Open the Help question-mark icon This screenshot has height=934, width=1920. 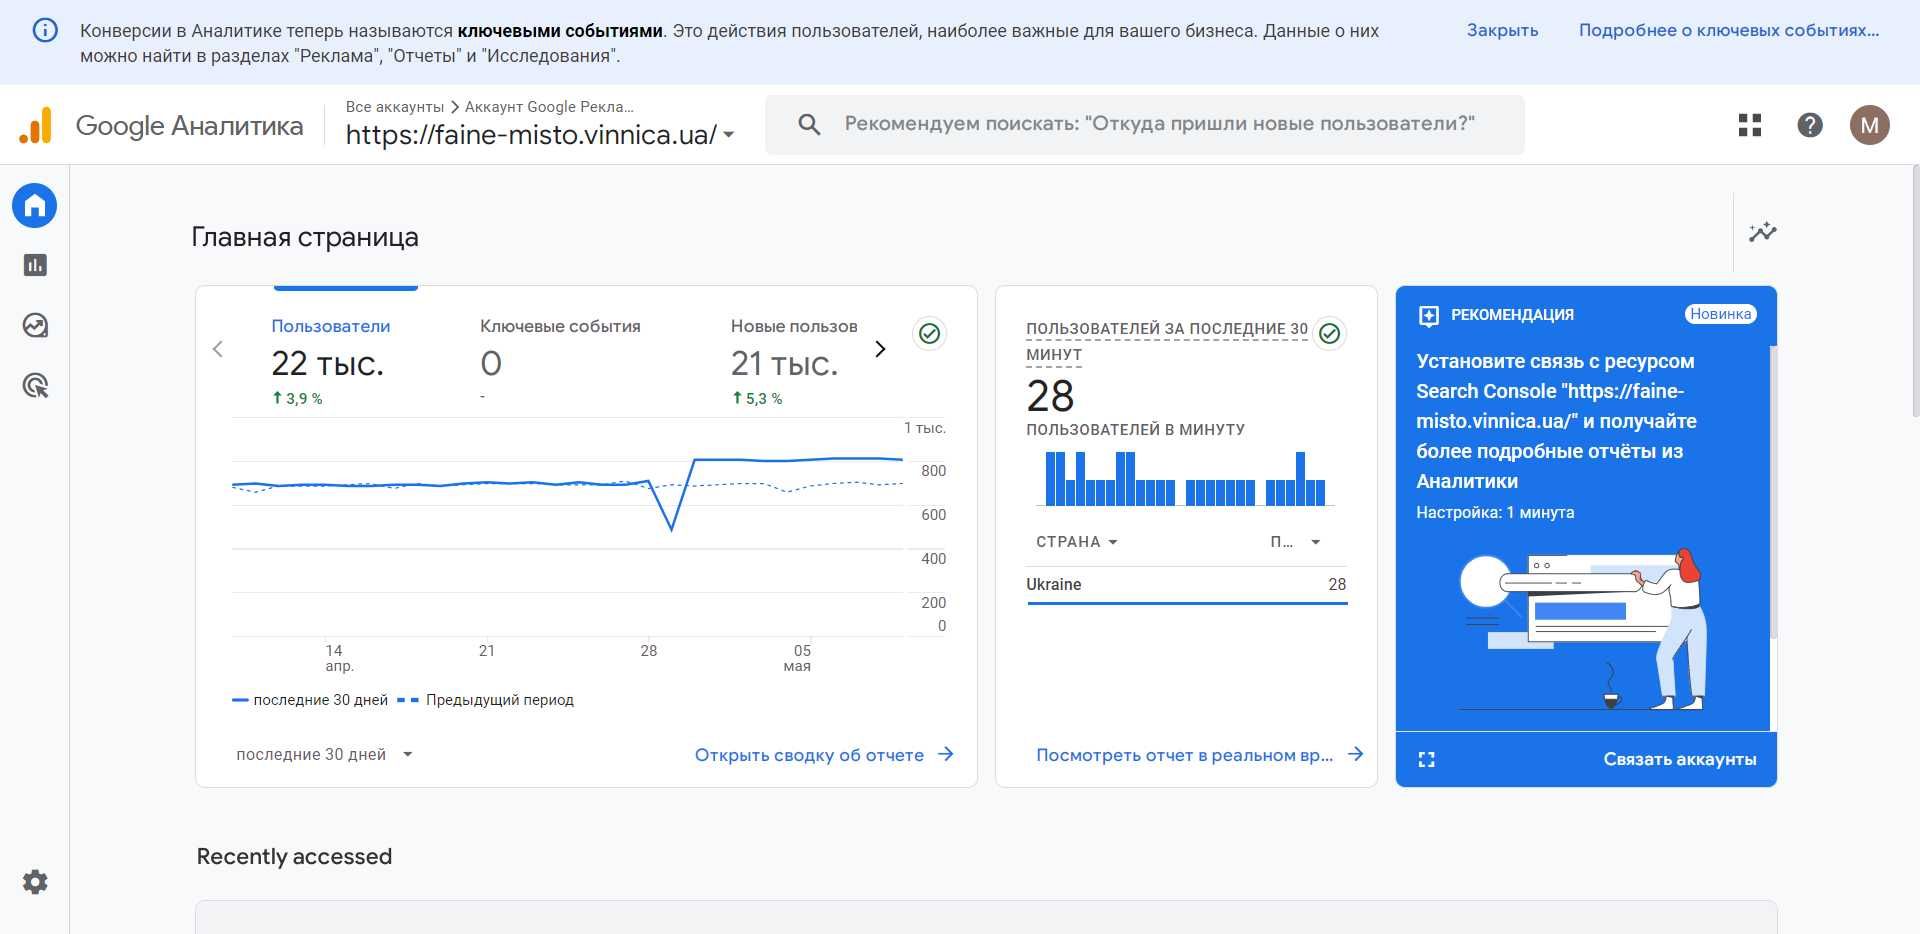pos(1810,125)
